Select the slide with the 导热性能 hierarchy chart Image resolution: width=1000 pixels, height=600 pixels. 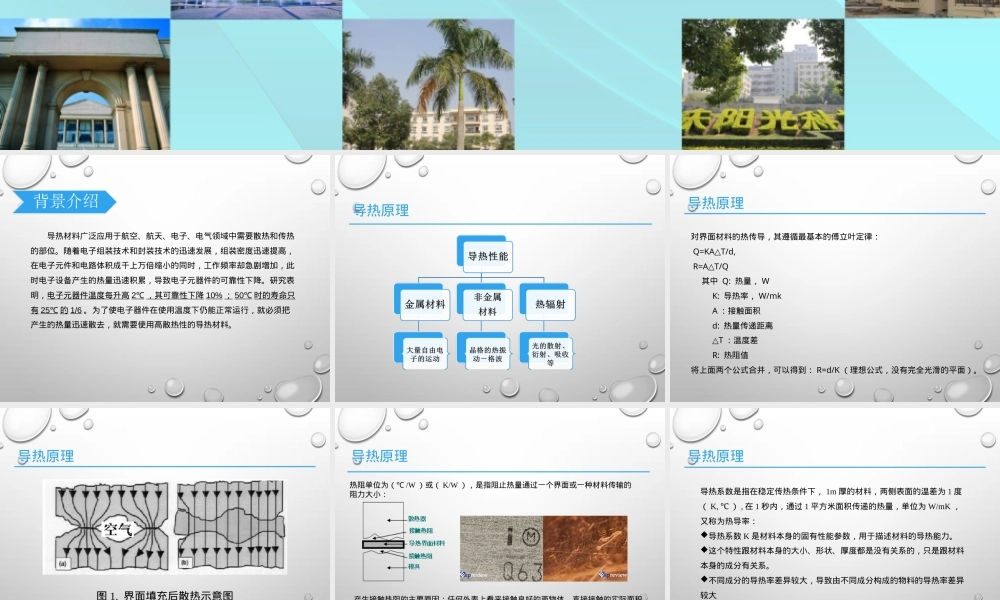pyautogui.click(x=500, y=278)
